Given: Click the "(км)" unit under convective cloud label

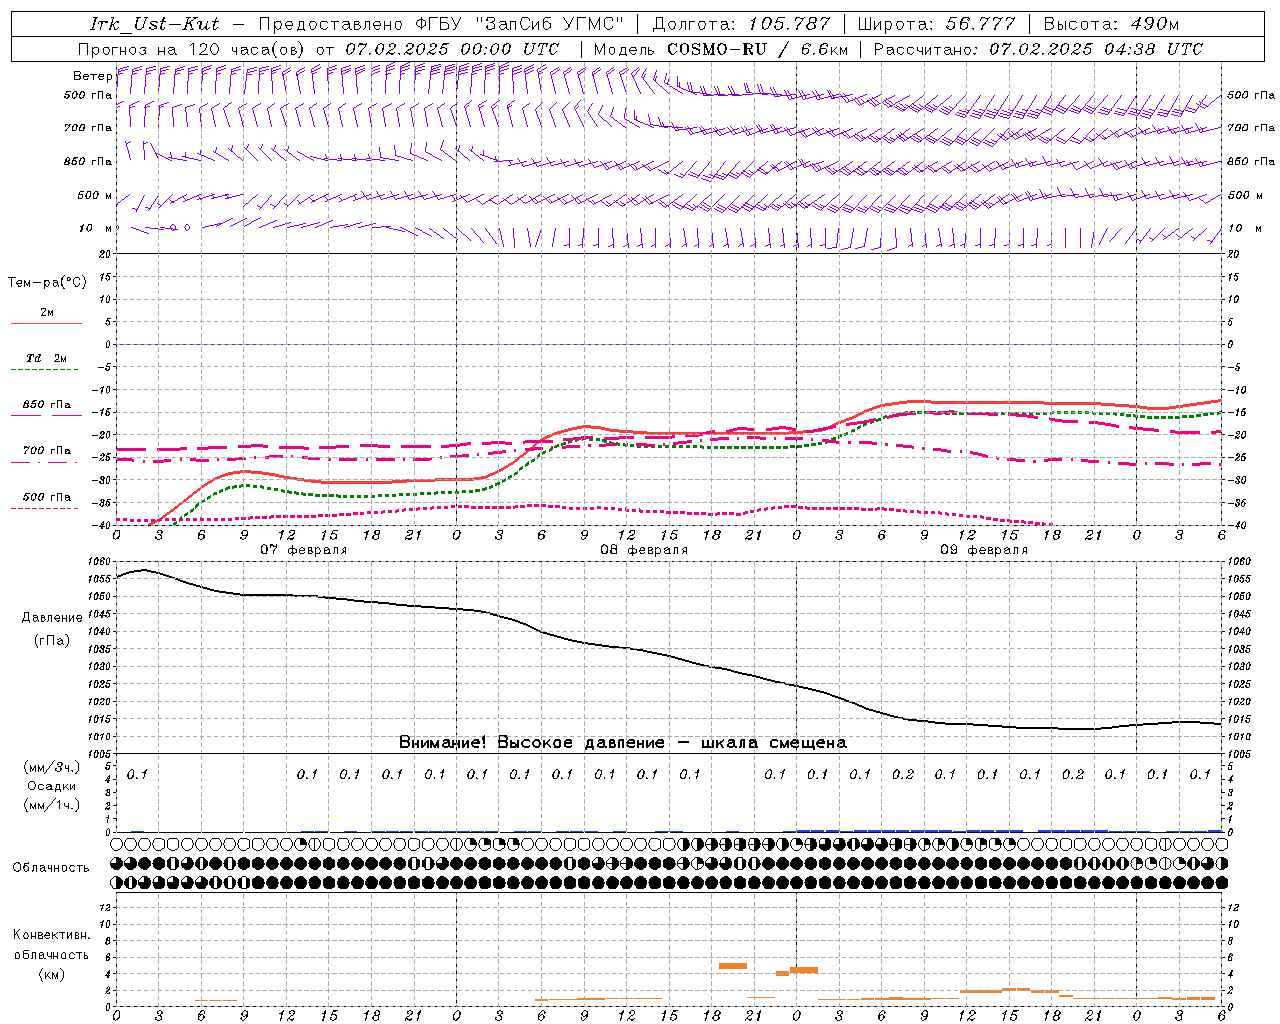Looking at the screenshot, I should [x=52, y=974].
